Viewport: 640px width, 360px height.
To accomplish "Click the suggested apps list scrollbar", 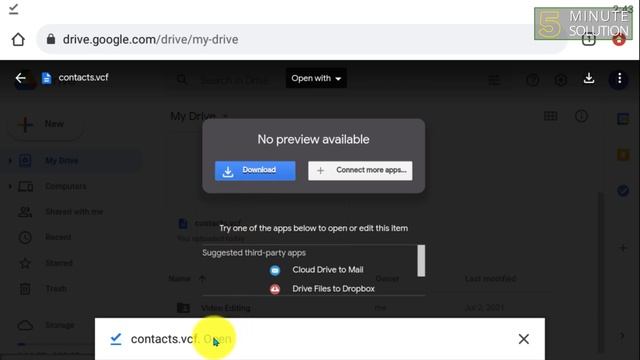I will pos(421,261).
